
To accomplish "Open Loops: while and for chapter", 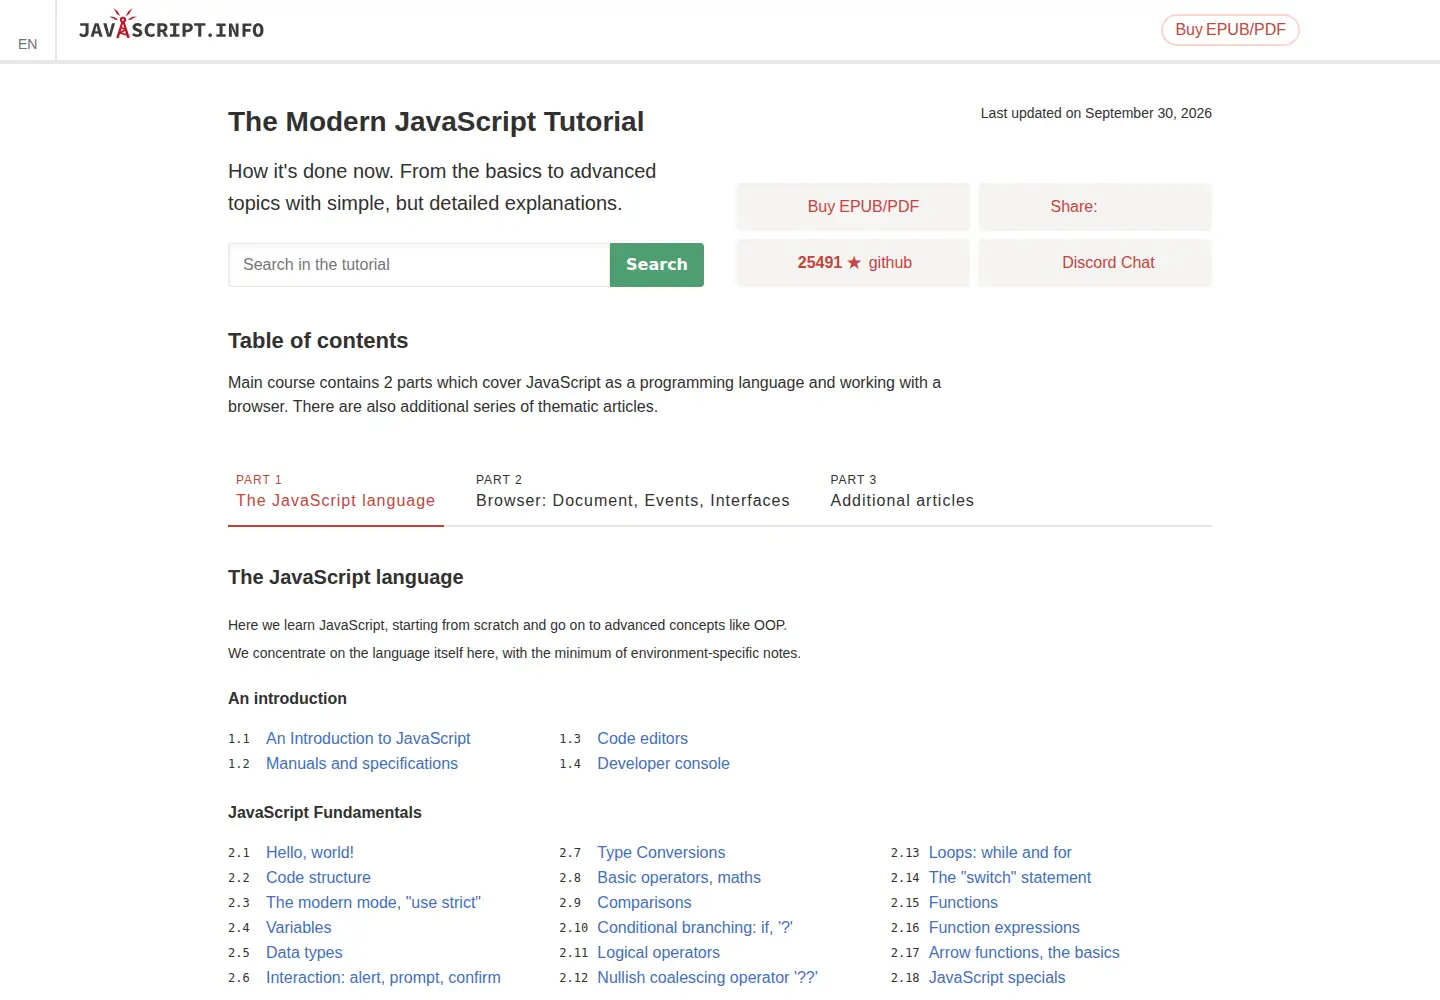I will pyautogui.click(x=1000, y=853).
